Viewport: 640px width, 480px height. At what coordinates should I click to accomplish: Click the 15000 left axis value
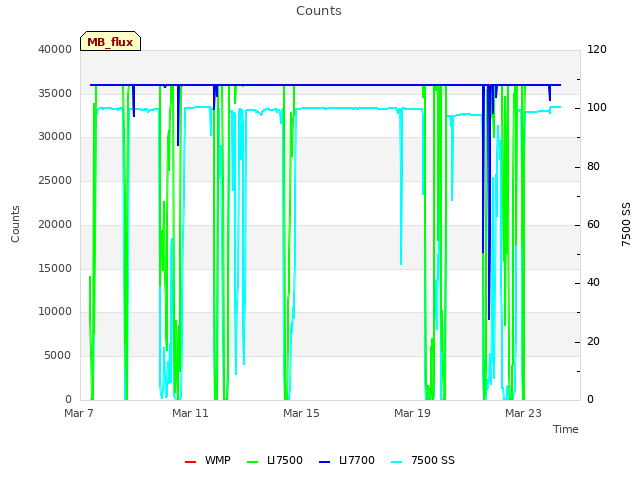(x=55, y=269)
